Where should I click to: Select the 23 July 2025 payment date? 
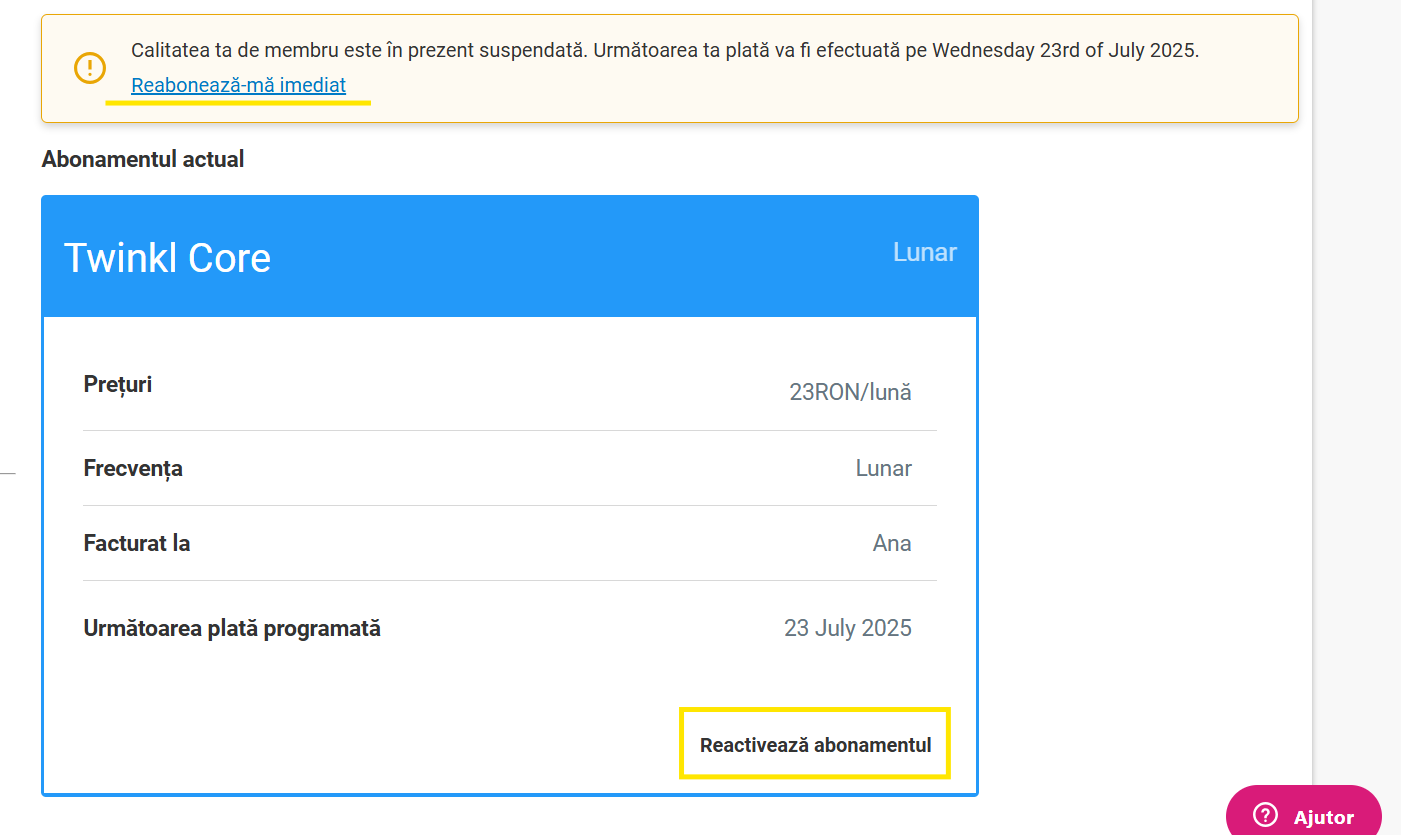[x=848, y=628]
